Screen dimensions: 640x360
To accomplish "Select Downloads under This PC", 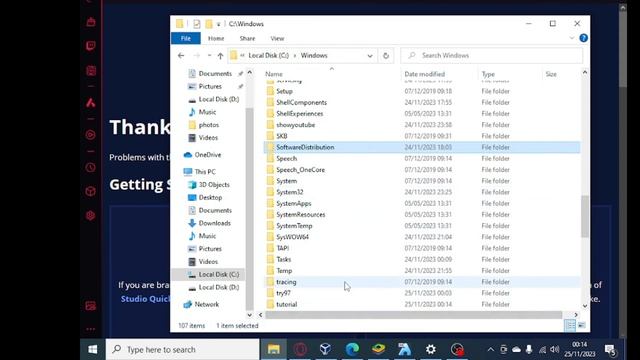I will [x=214, y=223].
